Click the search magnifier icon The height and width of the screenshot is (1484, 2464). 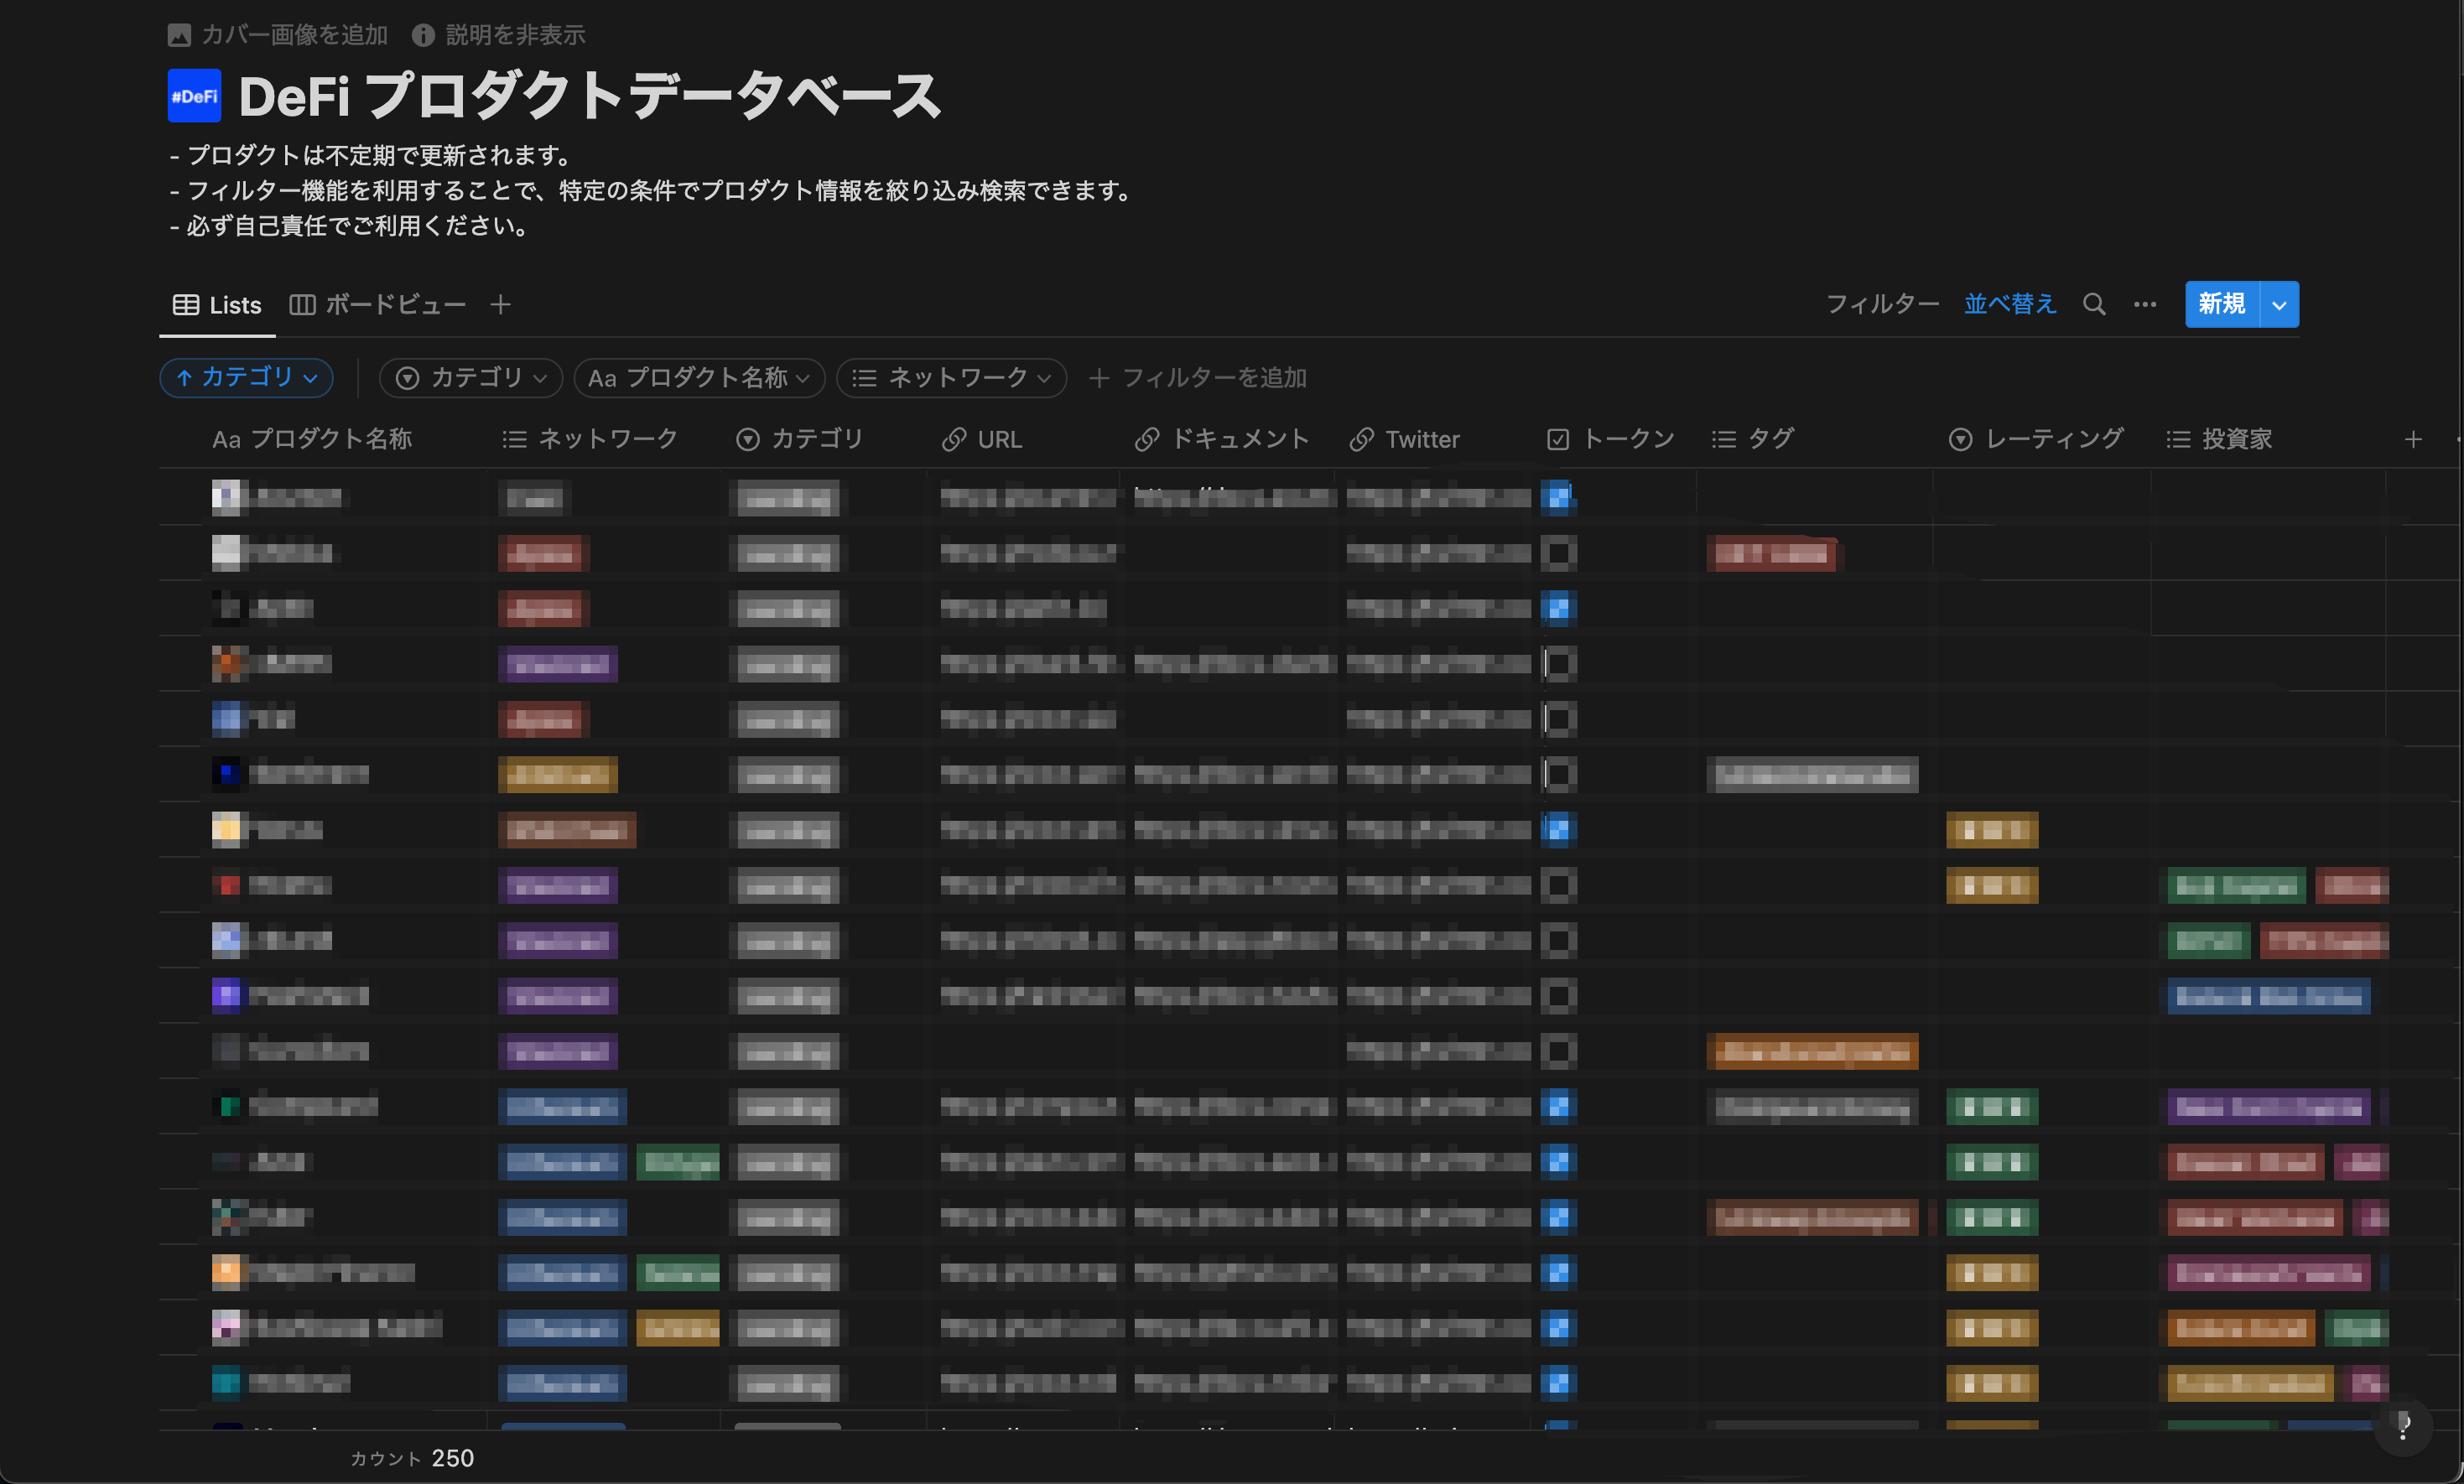(2093, 304)
